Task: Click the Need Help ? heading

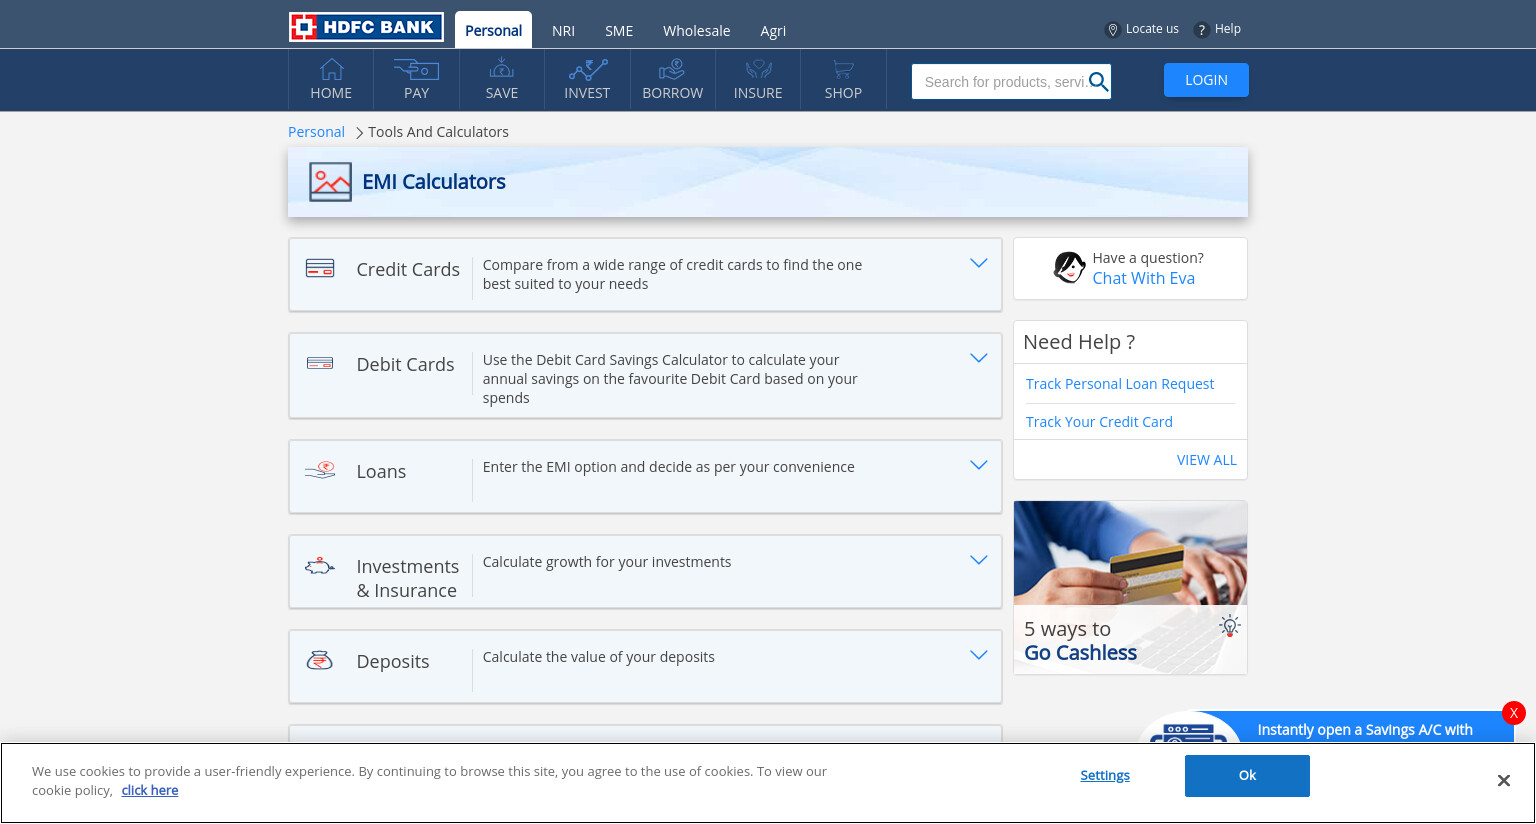Action: coord(1079,342)
